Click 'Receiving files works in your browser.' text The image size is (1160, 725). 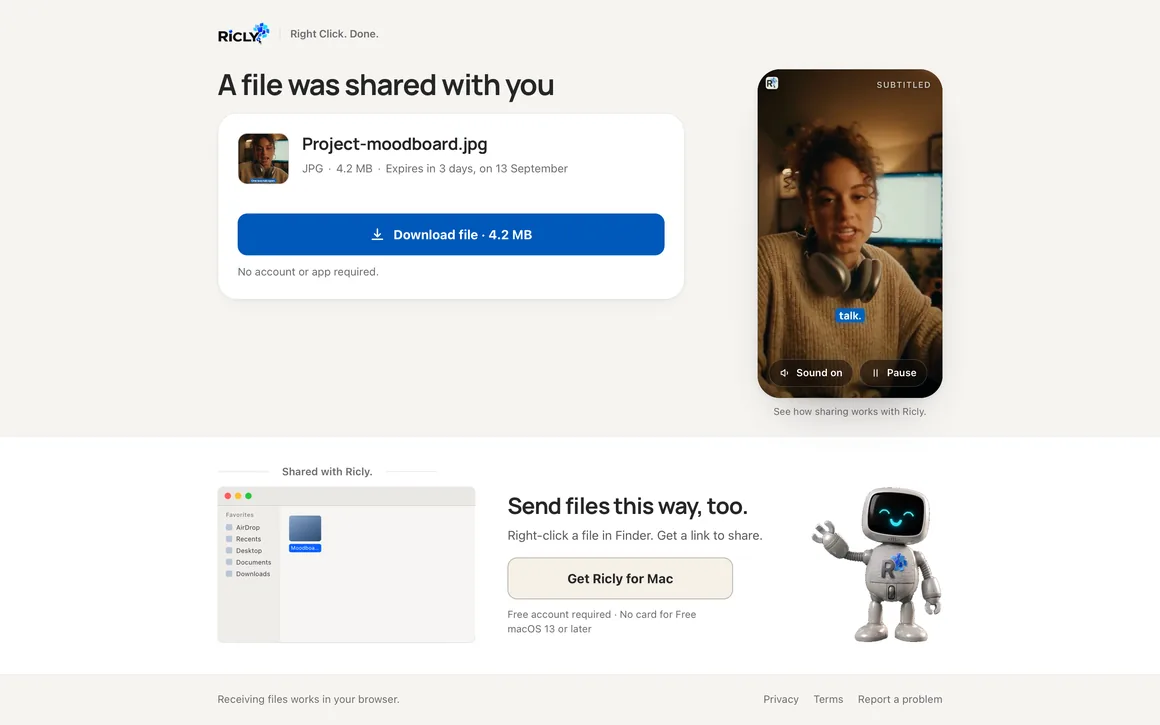pyautogui.click(x=308, y=699)
